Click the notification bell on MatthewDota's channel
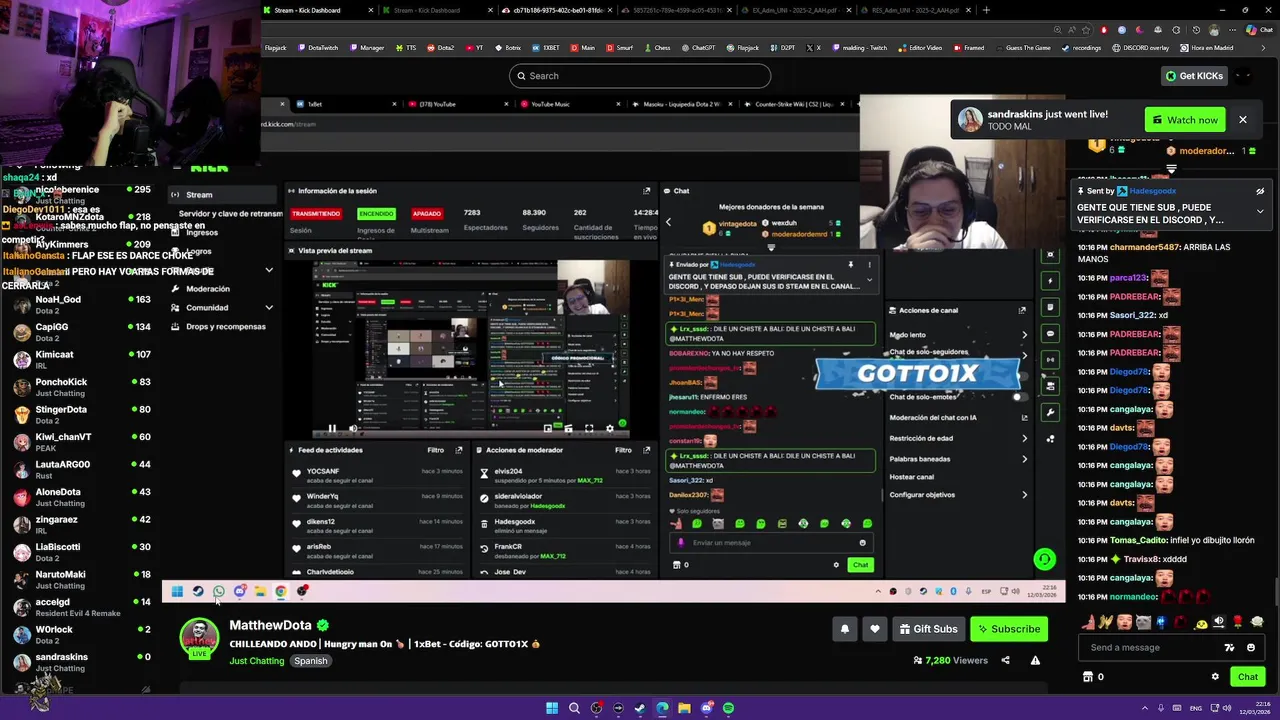The image size is (1280, 720). pos(845,629)
